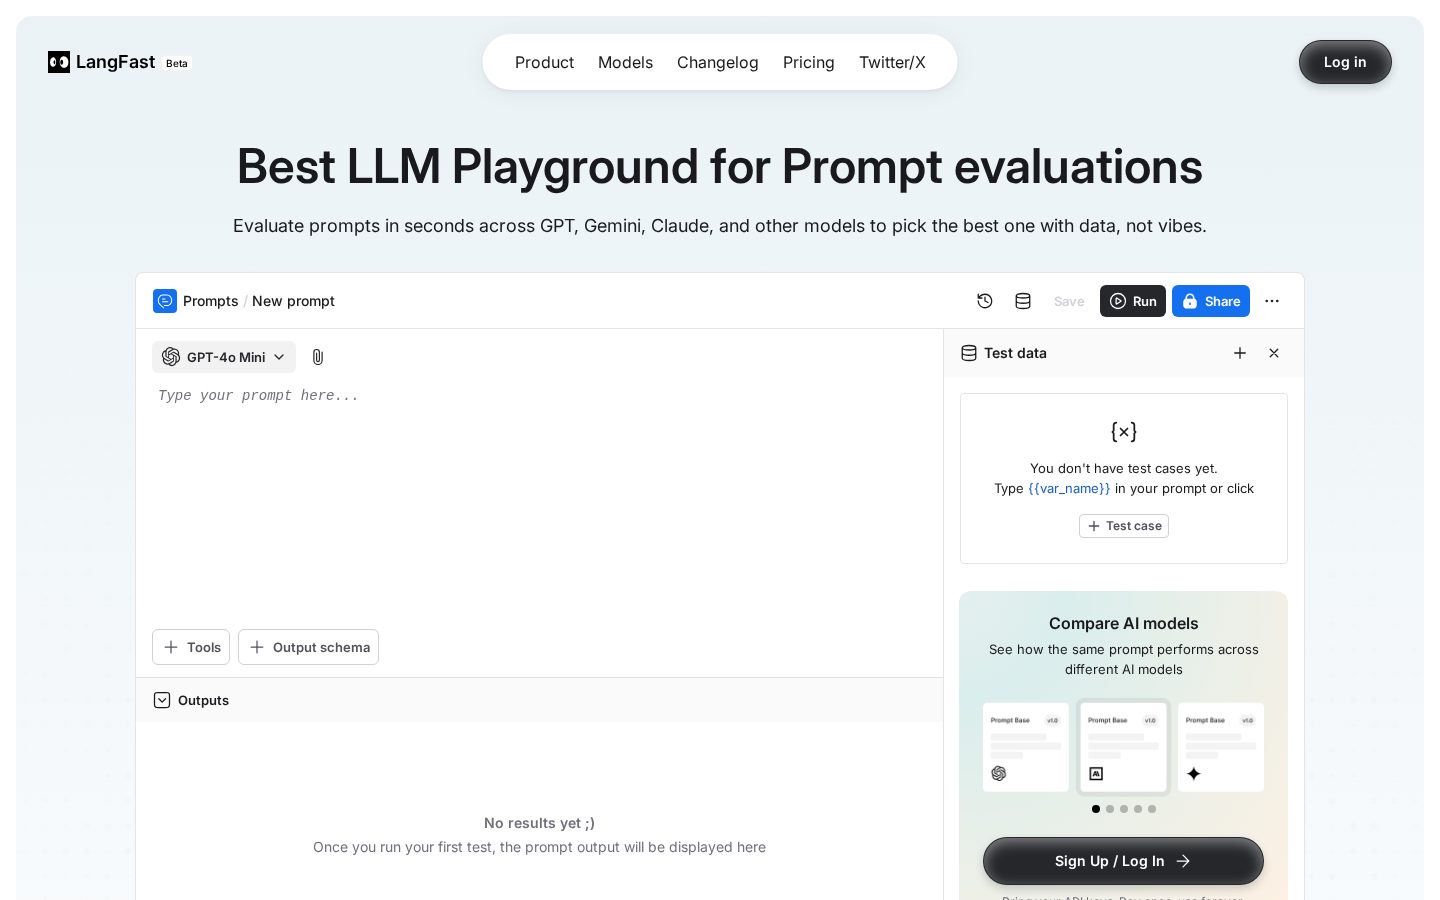Viewport: 1440px width, 900px height.
Task: Add an Output schema
Action: coord(308,647)
